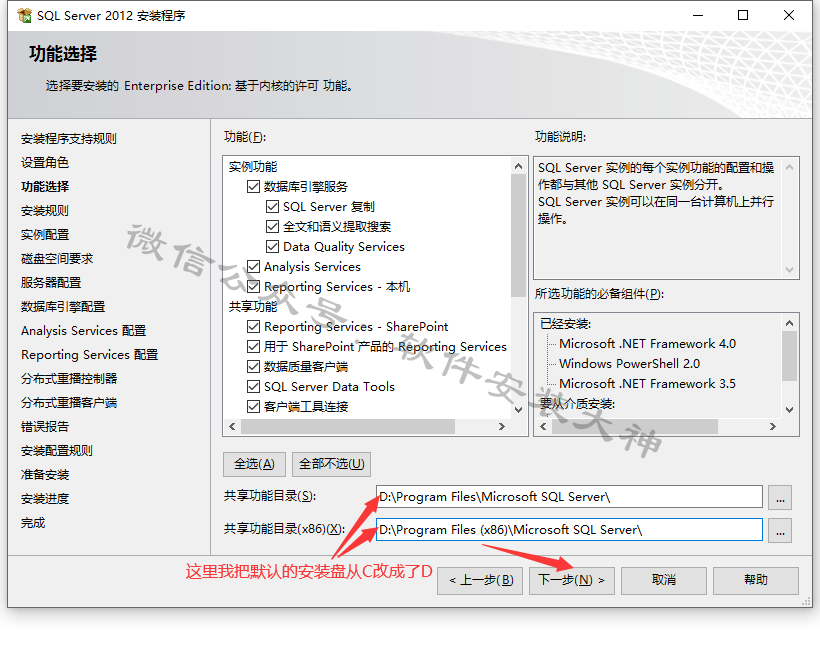Click 全选(A) button

tap(254, 464)
